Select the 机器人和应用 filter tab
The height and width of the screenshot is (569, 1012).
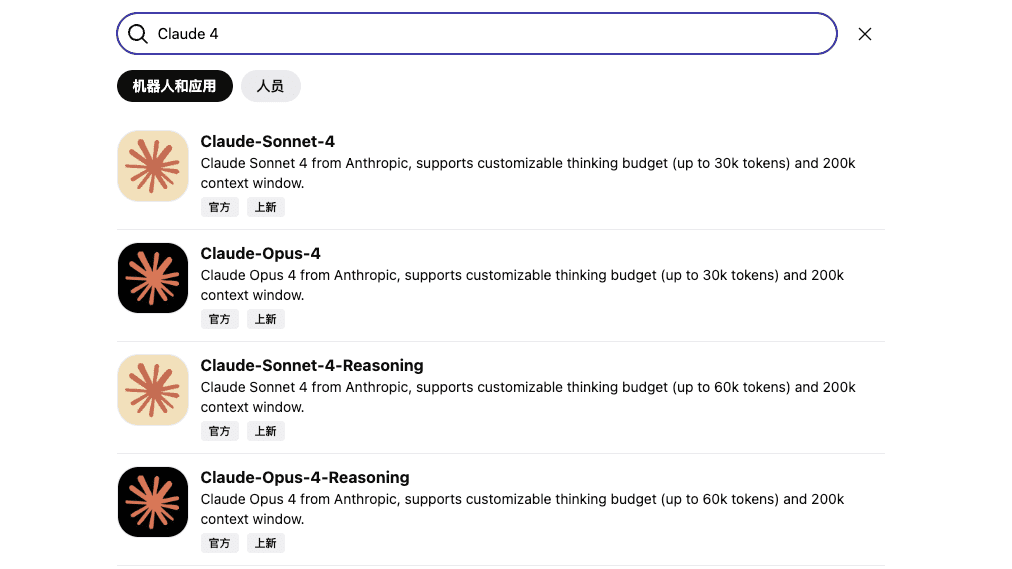tap(174, 86)
